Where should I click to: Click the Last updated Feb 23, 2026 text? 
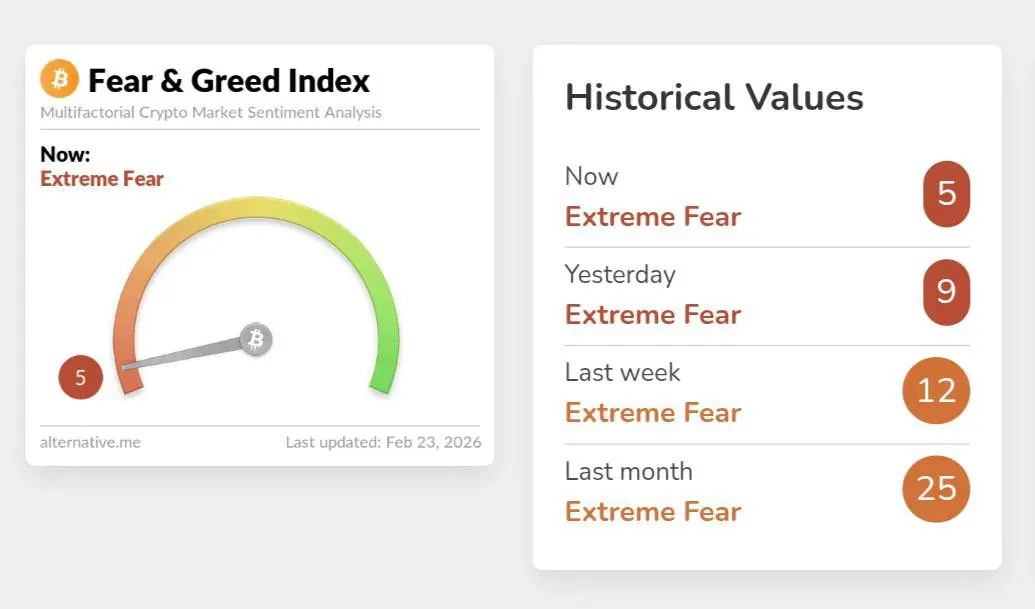click(384, 442)
